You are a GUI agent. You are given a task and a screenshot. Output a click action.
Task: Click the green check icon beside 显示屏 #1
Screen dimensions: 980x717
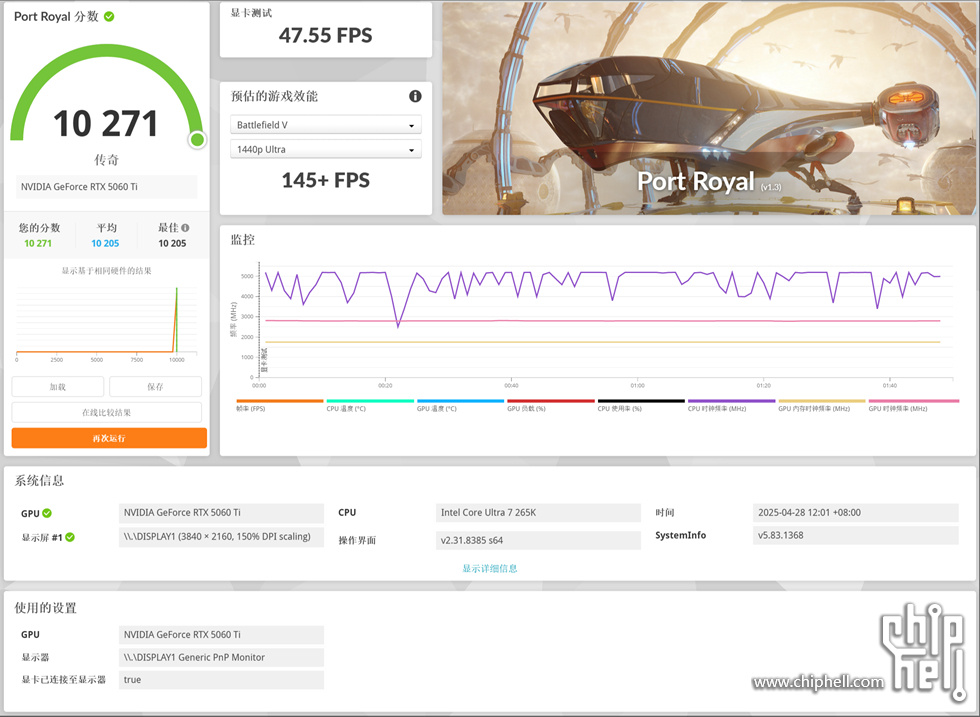pyautogui.click(x=70, y=537)
